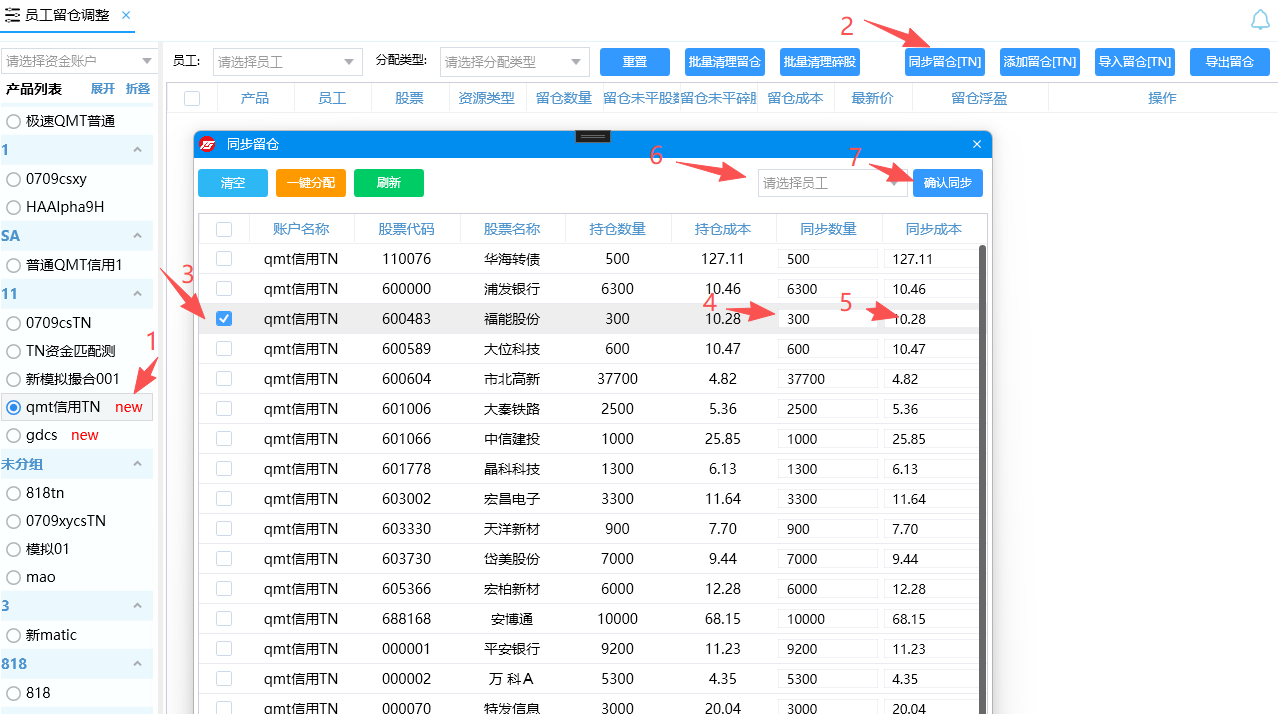Screen dimensions: 1278x714
Task: Click the 持仓数量 column header
Action: (617, 229)
